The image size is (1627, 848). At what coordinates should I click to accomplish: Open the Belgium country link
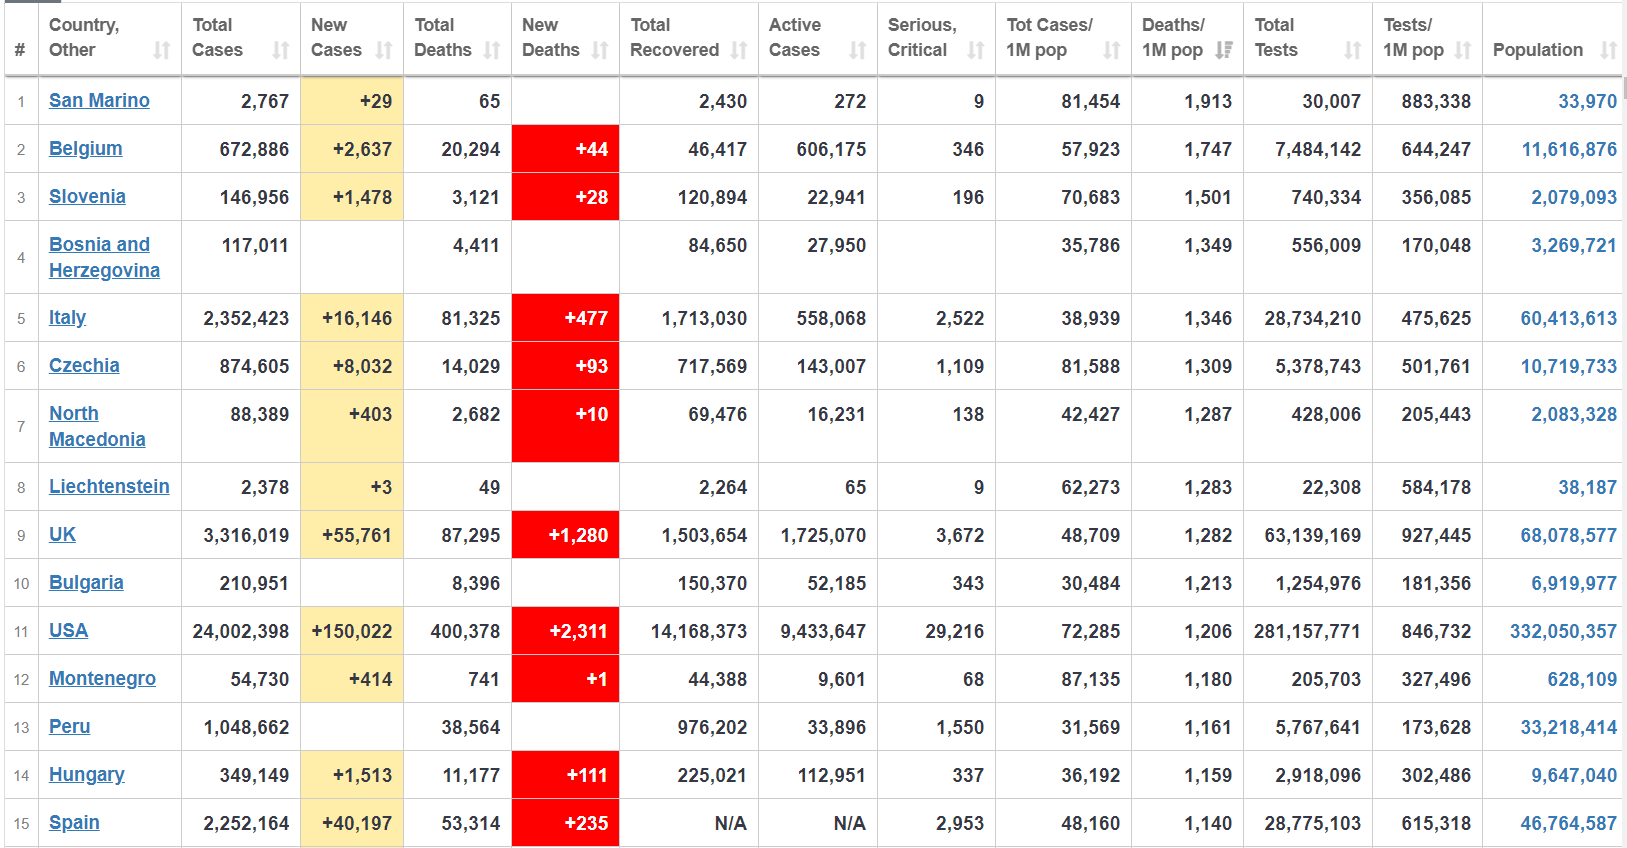(x=86, y=148)
